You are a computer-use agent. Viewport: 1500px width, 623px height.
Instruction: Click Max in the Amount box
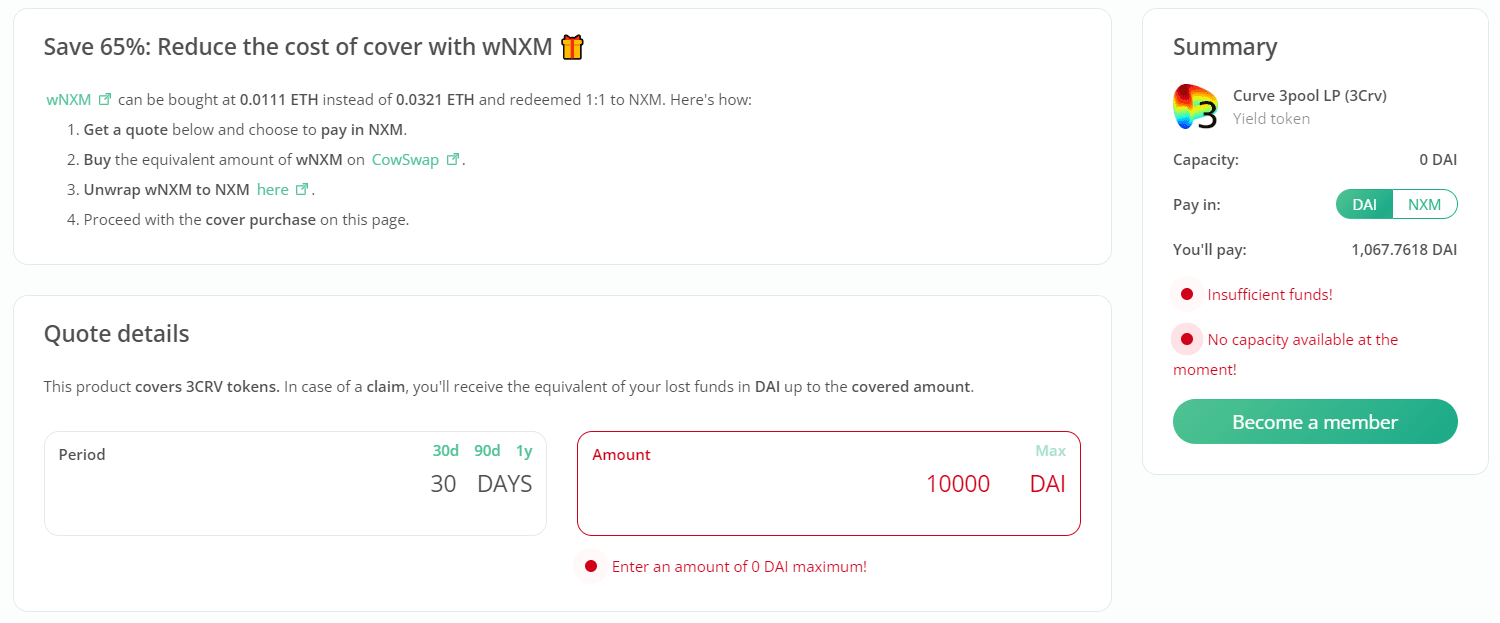1050,451
